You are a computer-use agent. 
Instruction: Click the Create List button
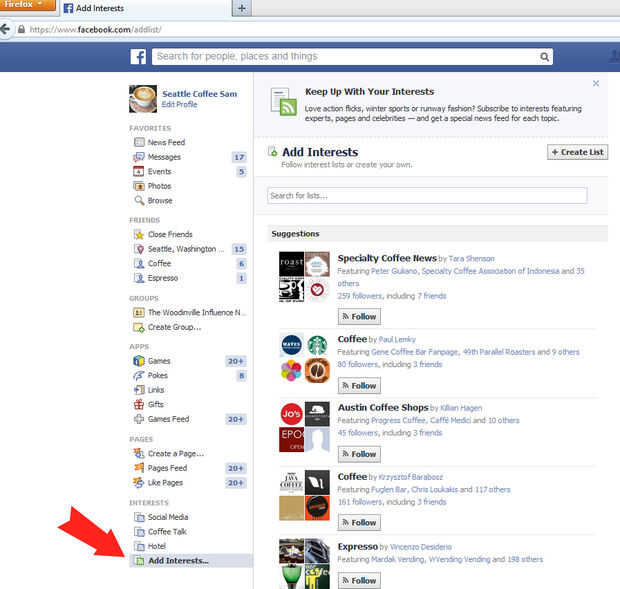point(577,152)
